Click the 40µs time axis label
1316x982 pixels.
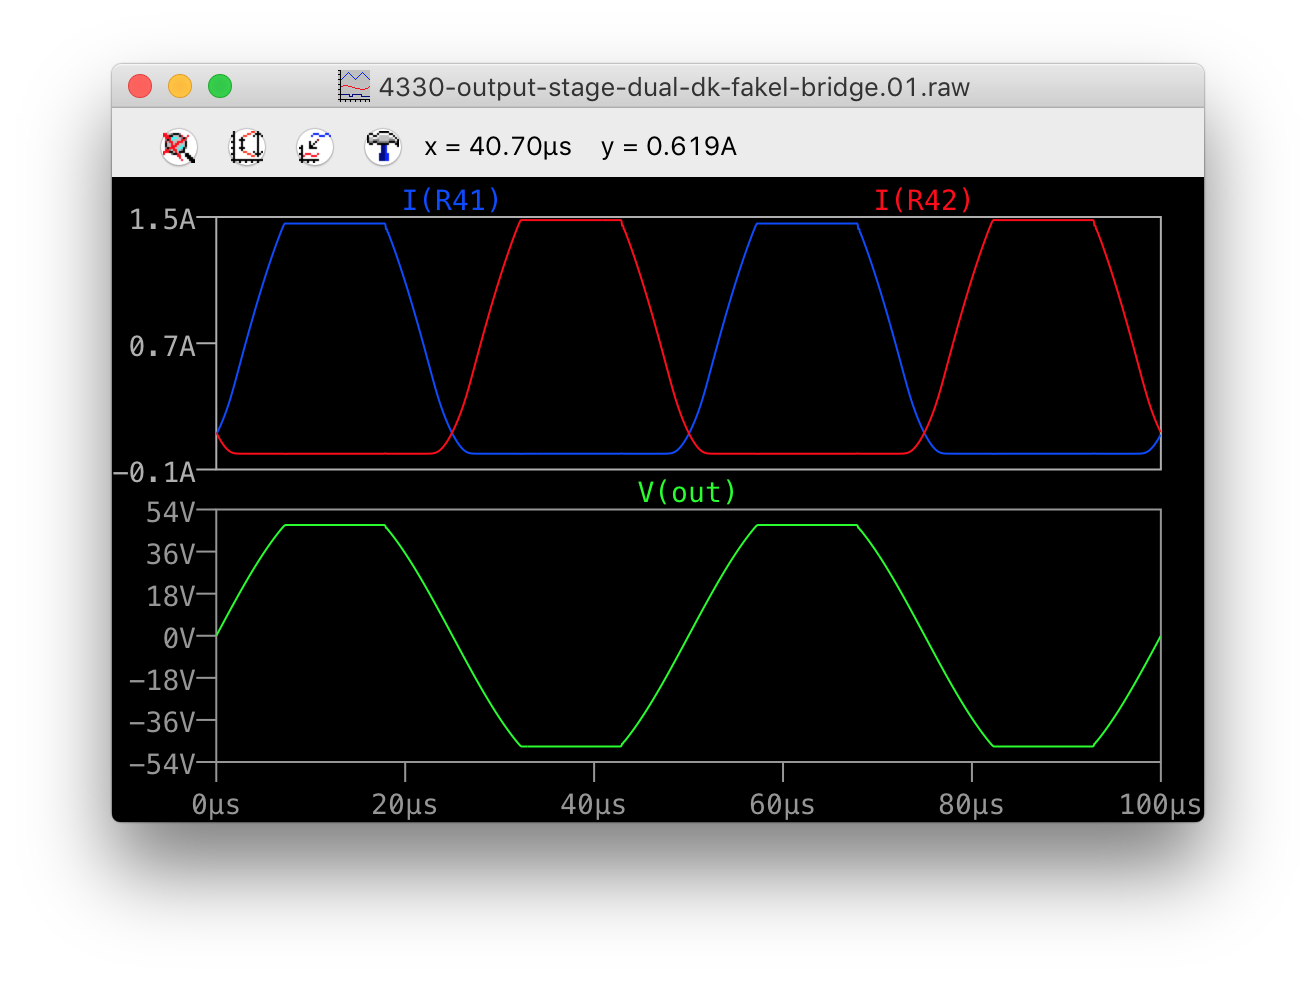[x=594, y=805]
